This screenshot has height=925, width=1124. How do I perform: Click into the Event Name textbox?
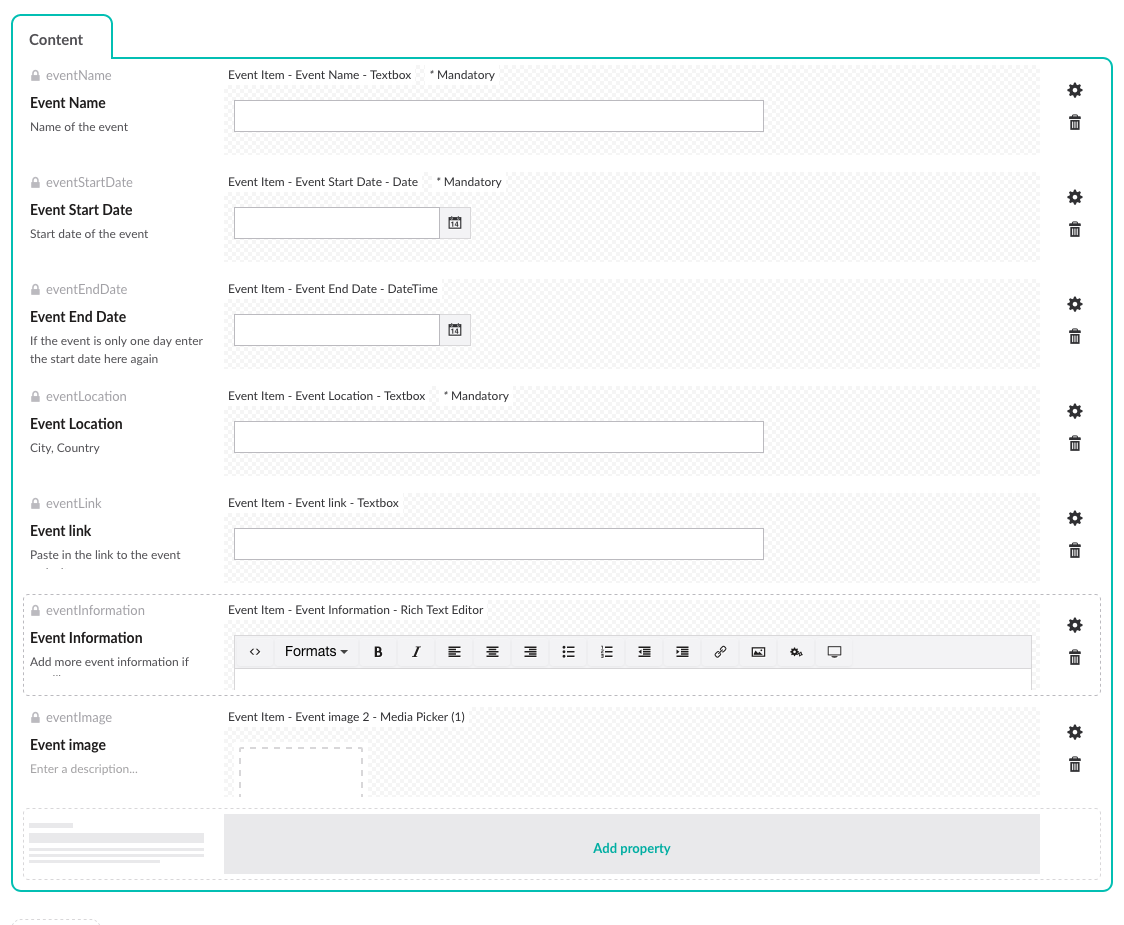coord(498,116)
